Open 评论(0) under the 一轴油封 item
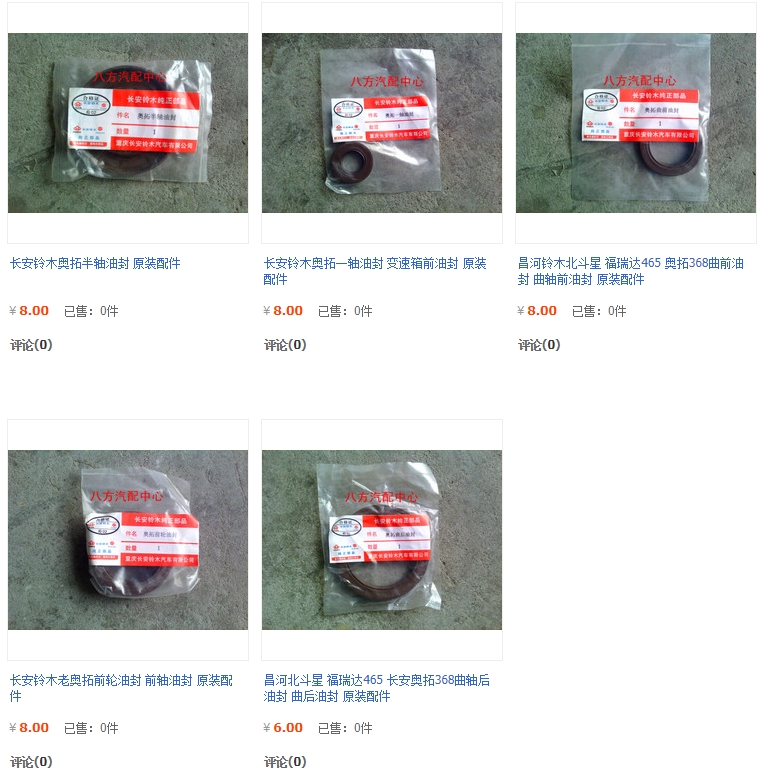 click(x=285, y=345)
